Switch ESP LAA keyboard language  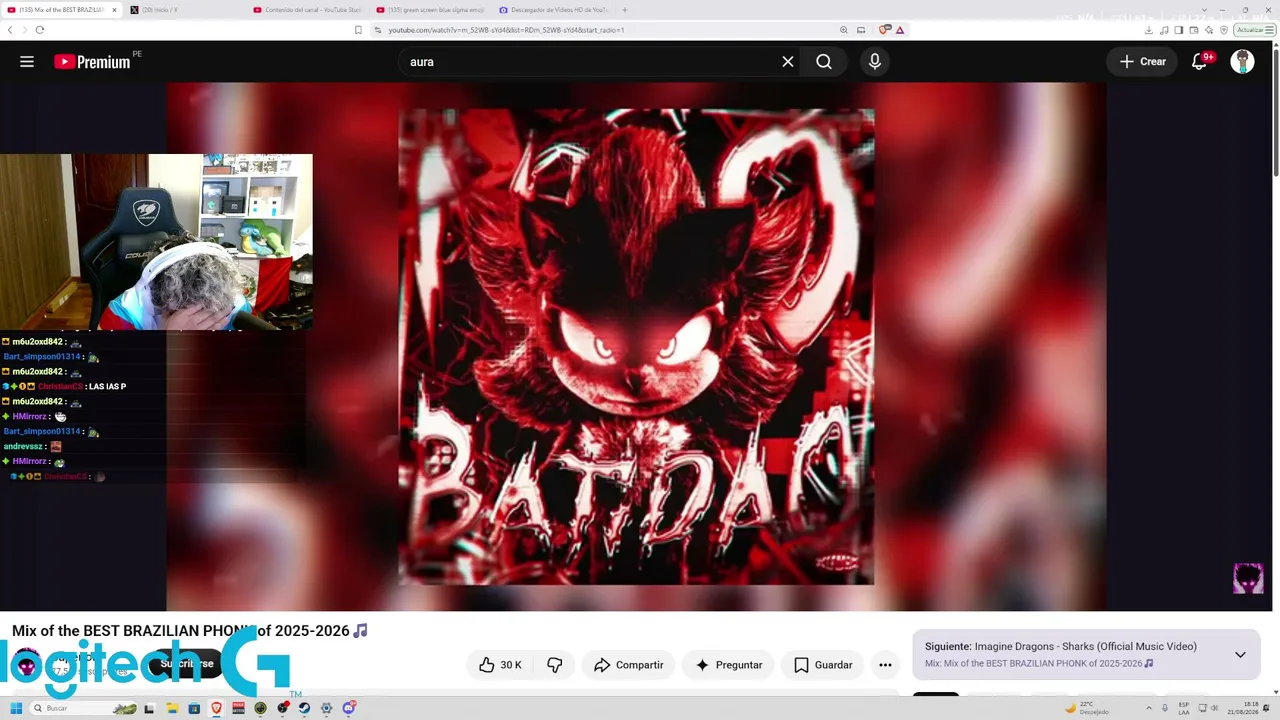pos(1184,708)
